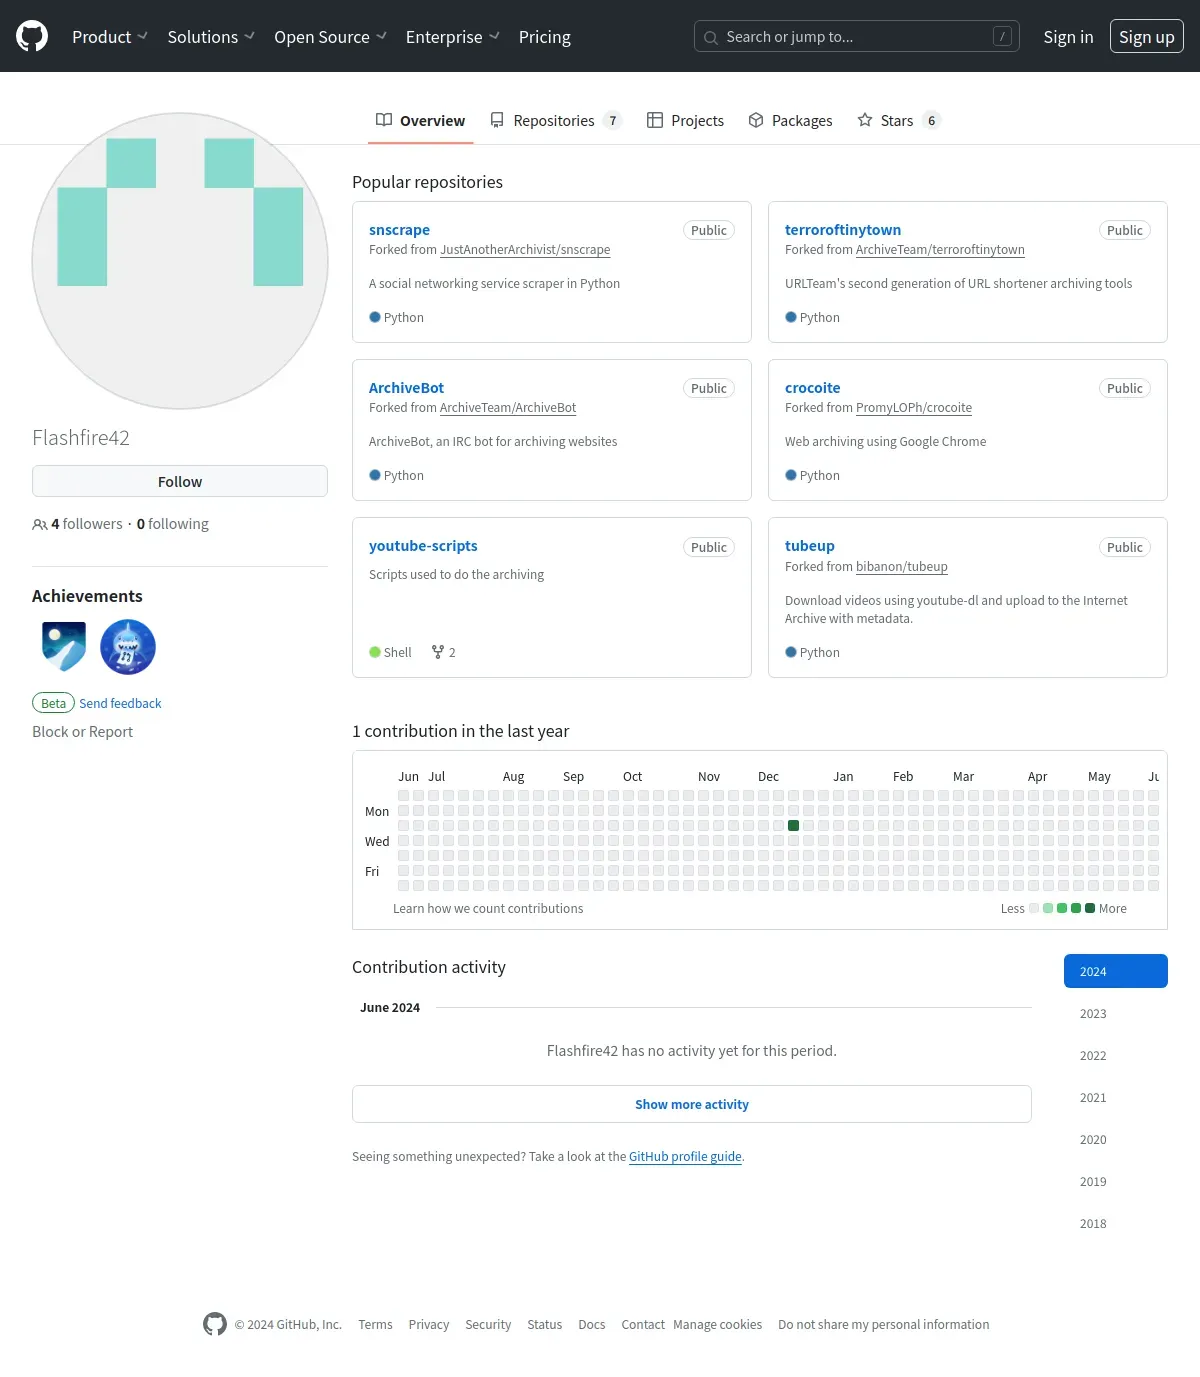Open bibanon/tubeup fork source
Image resolution: width=1200 pixels, height=1377 pixels.
pyautogui.click(x=901, y=567)
